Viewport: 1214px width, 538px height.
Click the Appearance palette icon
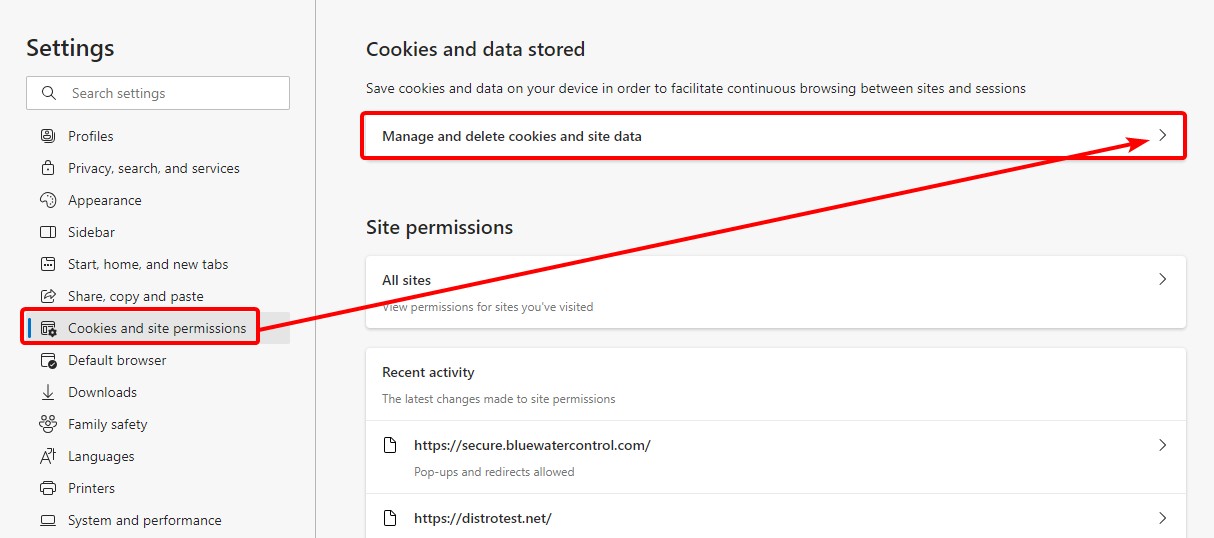click(48, 200)
